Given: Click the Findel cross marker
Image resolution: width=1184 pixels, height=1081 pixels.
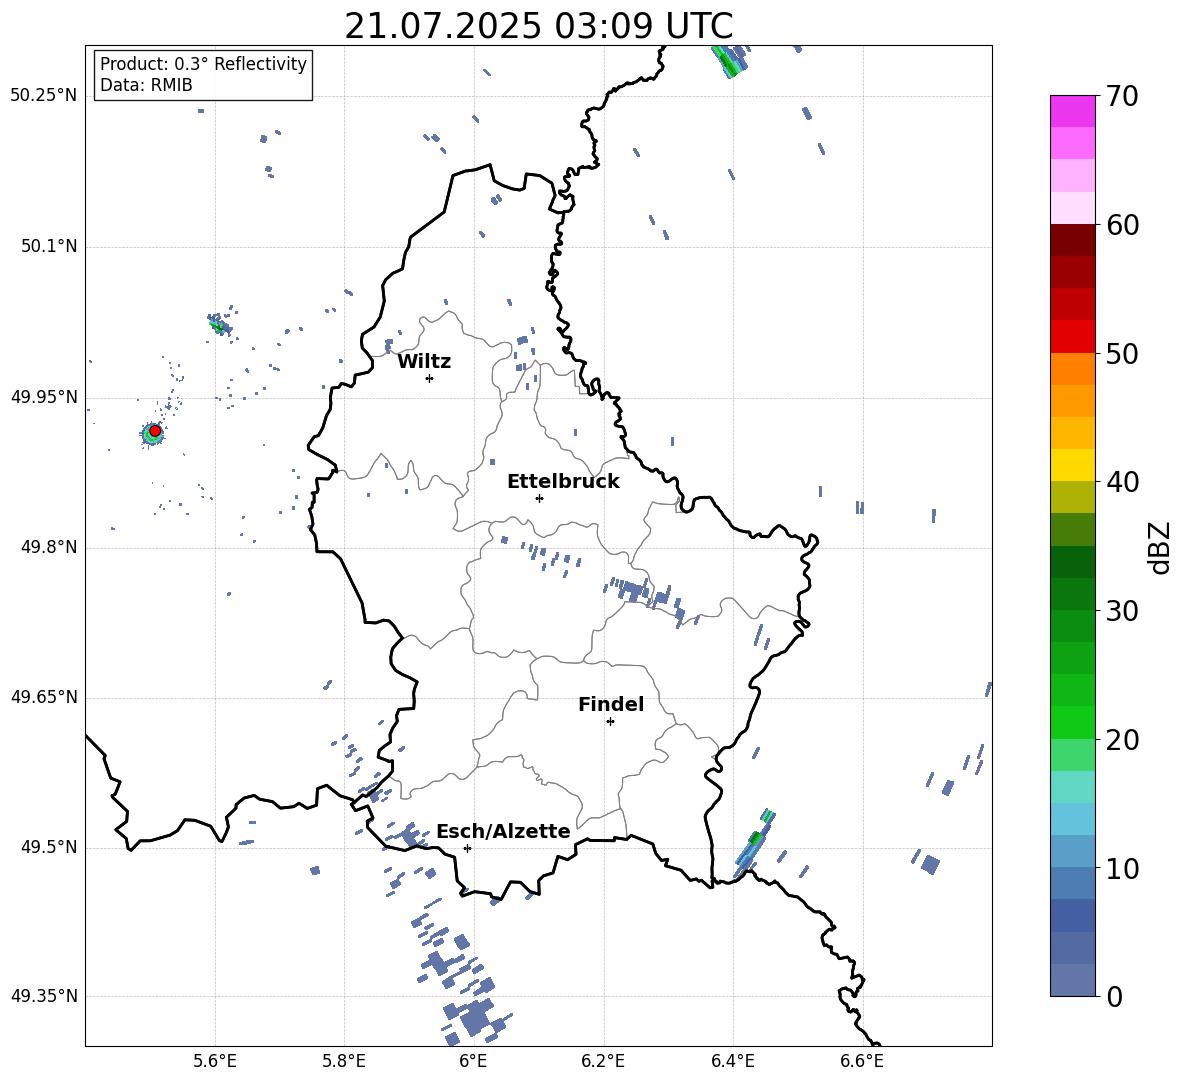Looking at the screenshot, I should click(610, 722).
